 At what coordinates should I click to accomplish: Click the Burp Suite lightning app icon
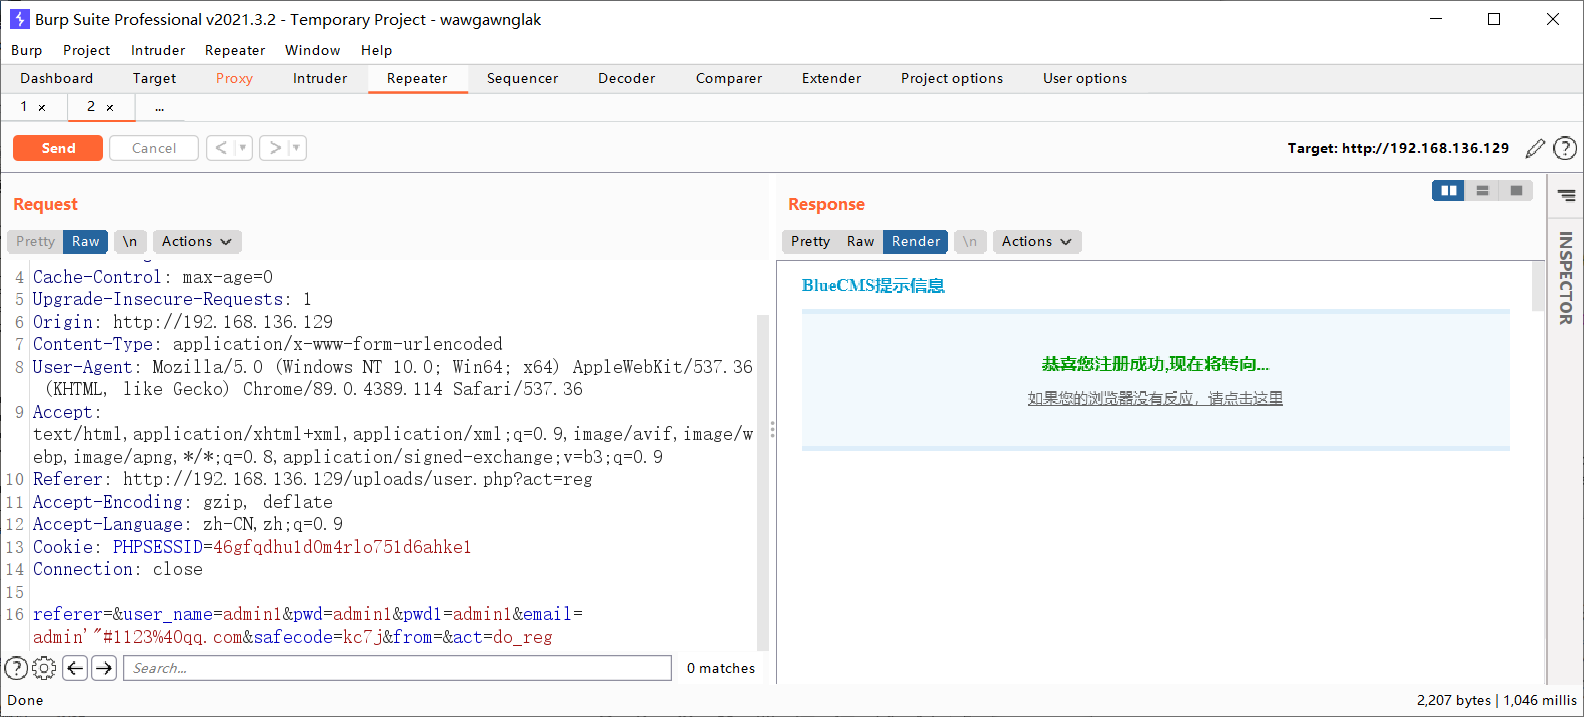pos(19,19)
